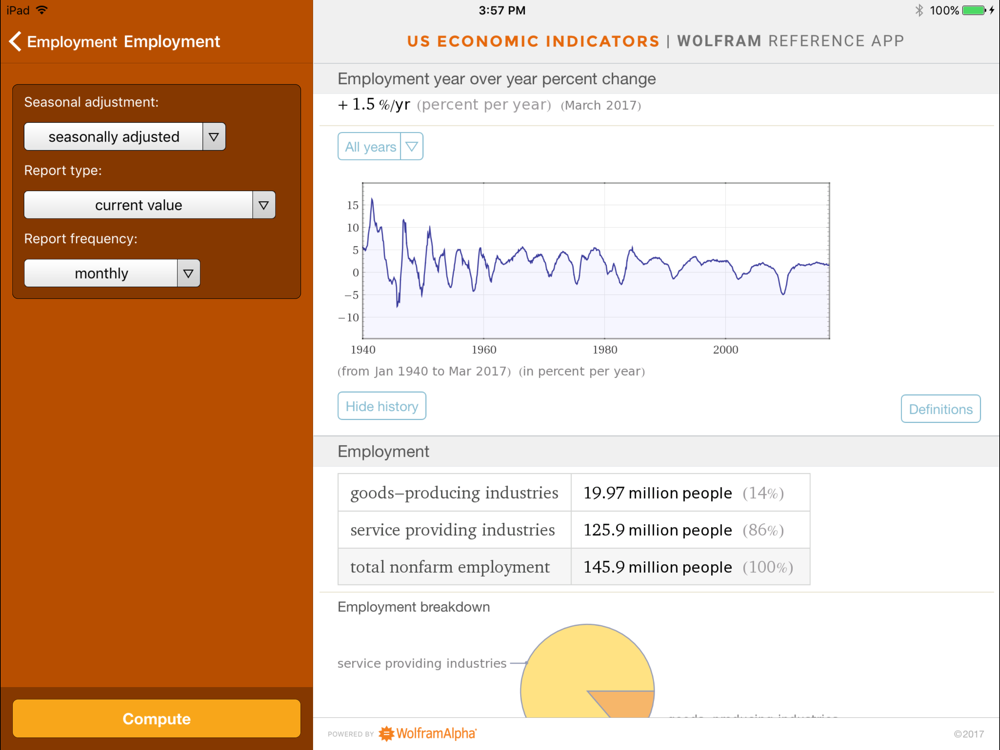Open the seasonally adjusted dropdown arrow

pos(214,136)
